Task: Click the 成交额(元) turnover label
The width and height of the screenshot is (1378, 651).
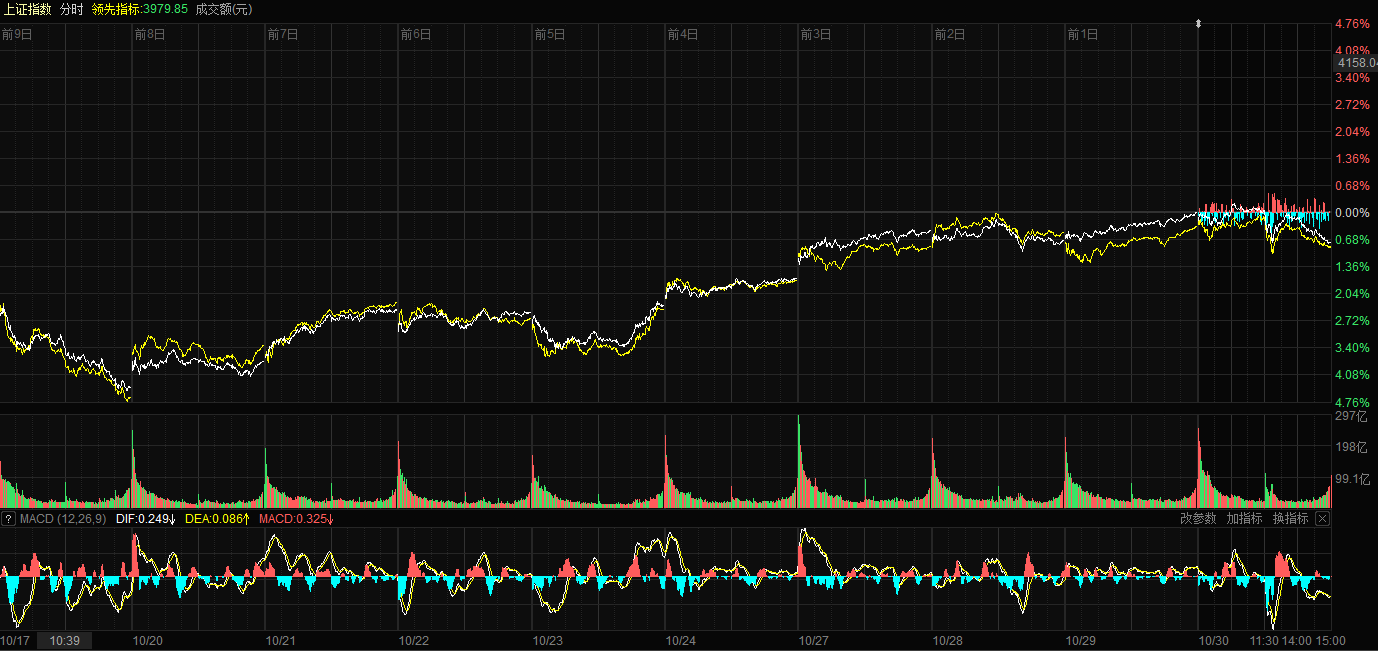Action: coord(224,9)
